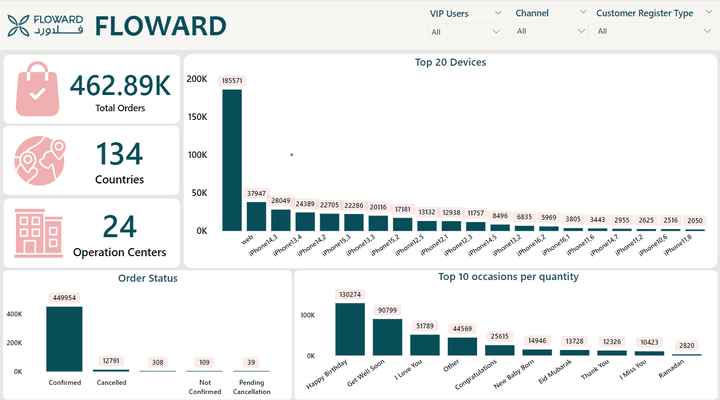The height and width of the screenshot is (400, 720).
Task: Click the 24389 data label
Action: [x=305, y=204]
